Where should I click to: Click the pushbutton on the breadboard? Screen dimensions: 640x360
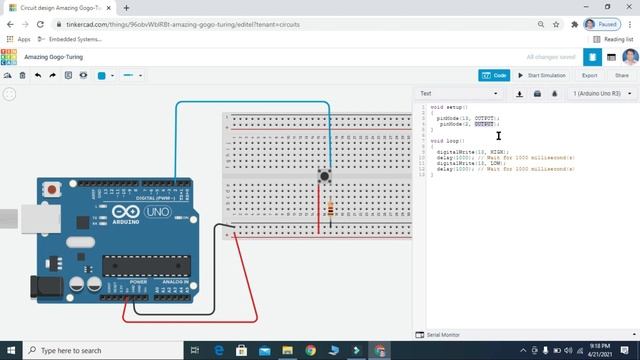click(324, 176)
